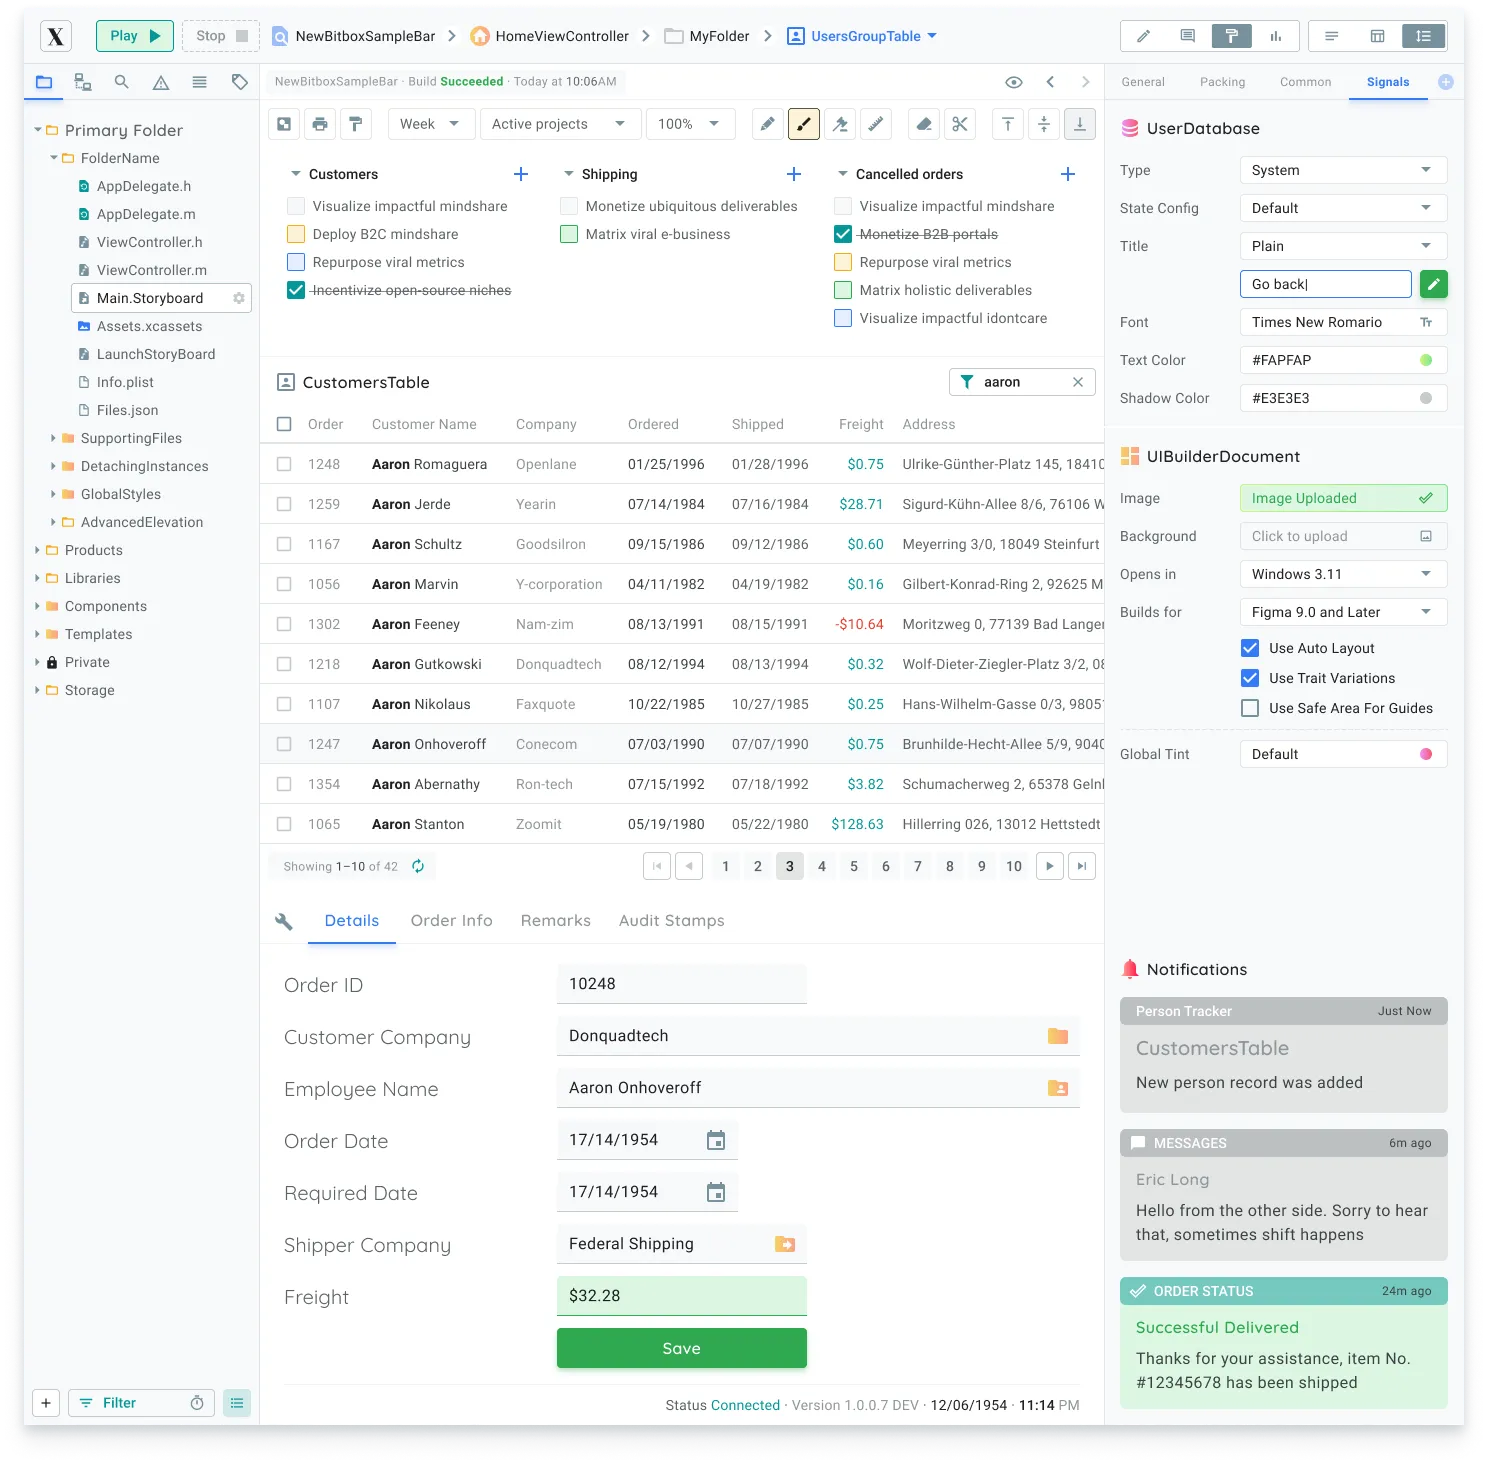Open the print dialog from the toolbar
Screen dimensions: 1488x1465
click(x=320, y=123)
